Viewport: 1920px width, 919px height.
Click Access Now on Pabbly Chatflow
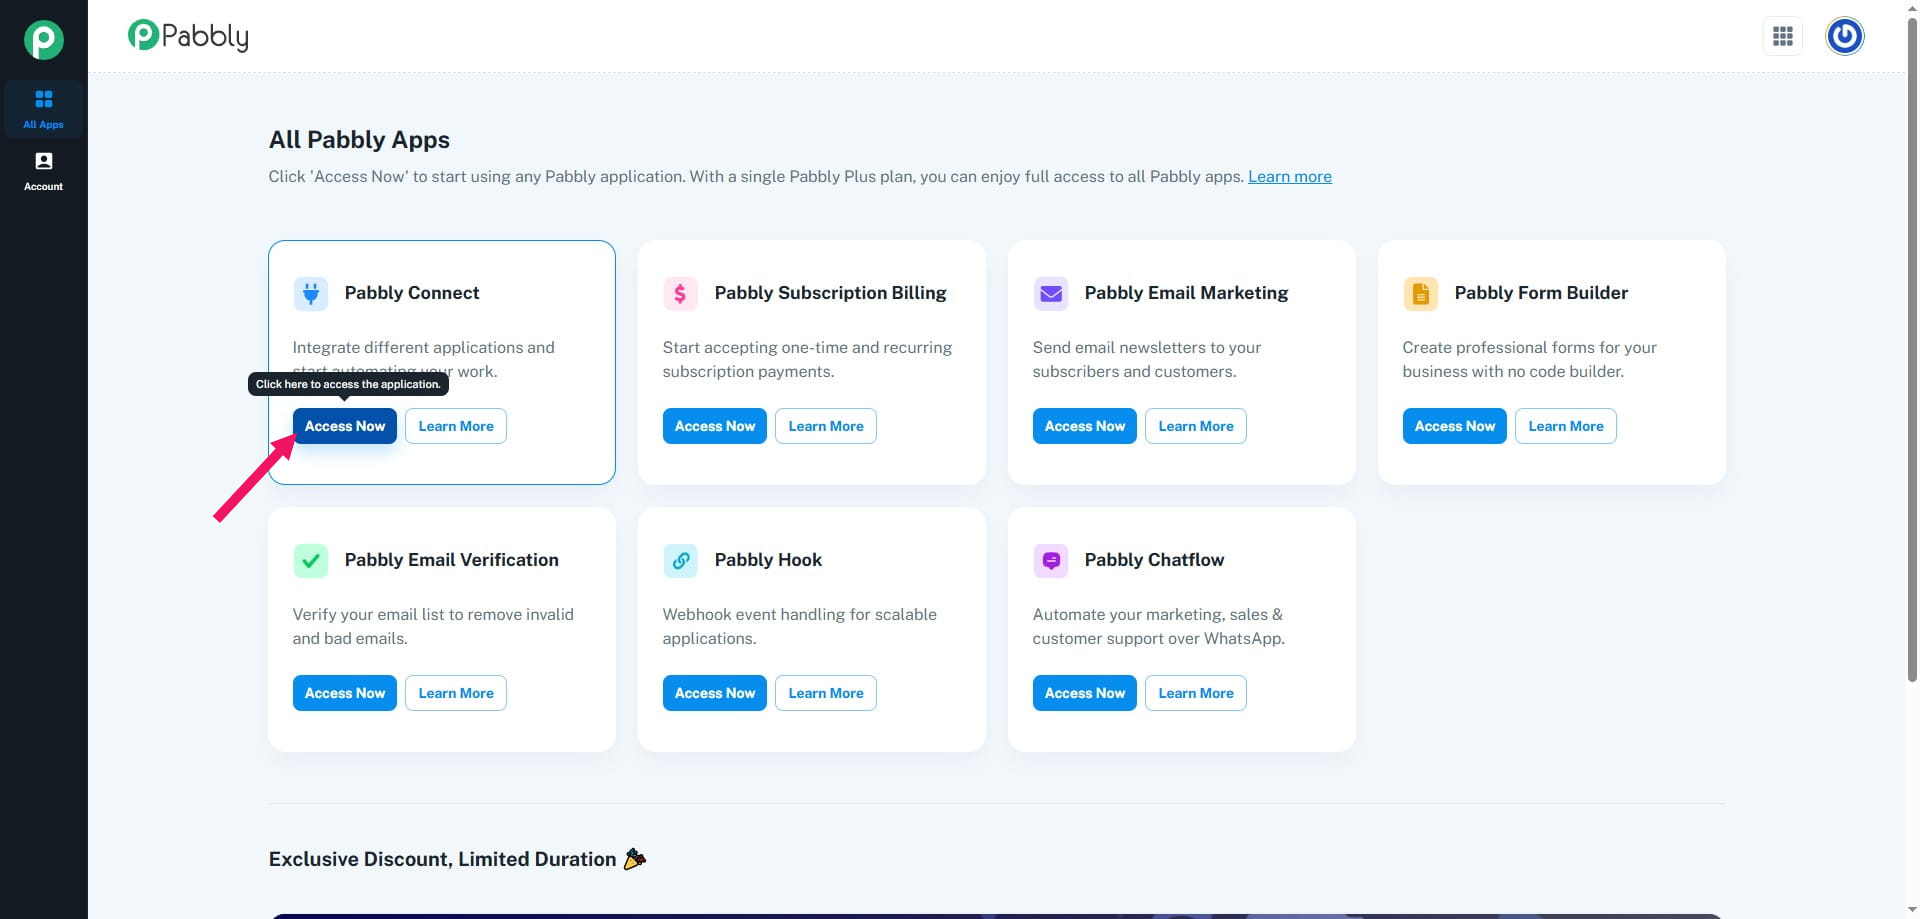click(1084, 692)
